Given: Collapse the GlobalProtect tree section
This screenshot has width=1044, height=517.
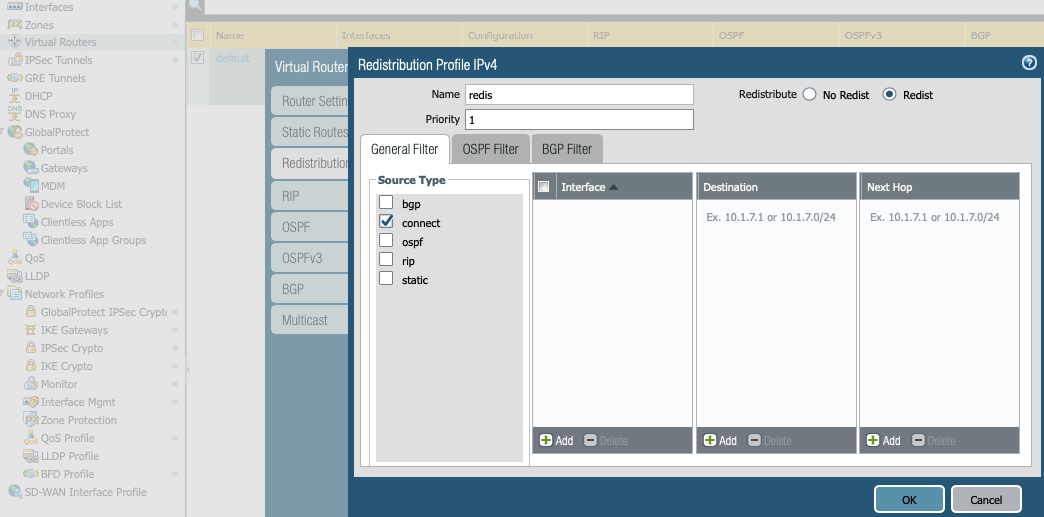Looking at the screenshot, I should 4,132.
